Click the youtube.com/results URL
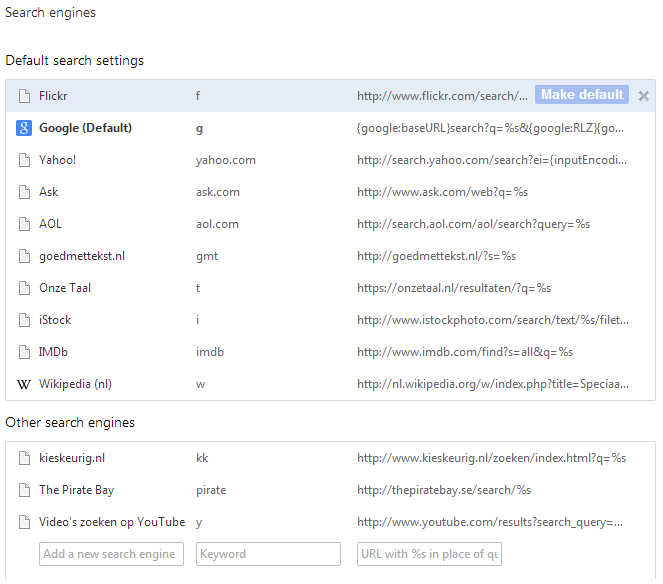 (x=490, y=522)
